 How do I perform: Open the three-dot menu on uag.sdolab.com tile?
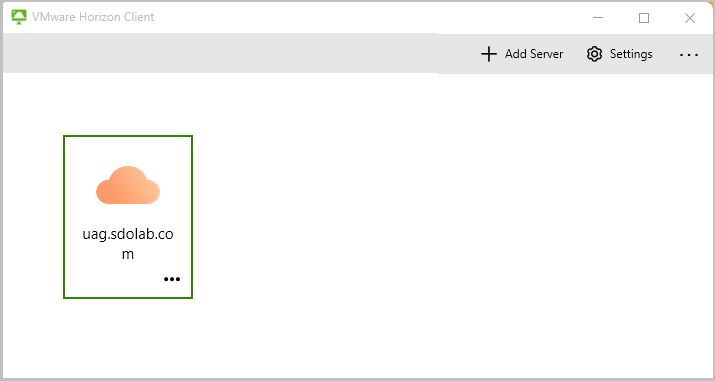(172, 279)
